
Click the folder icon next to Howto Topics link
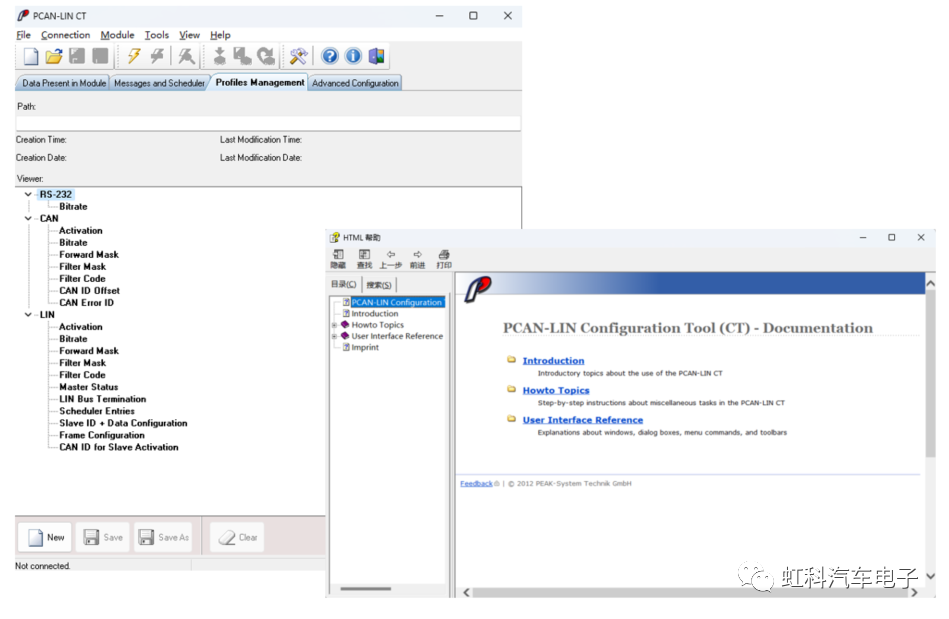pyautogui.click(x=511, y=389)
